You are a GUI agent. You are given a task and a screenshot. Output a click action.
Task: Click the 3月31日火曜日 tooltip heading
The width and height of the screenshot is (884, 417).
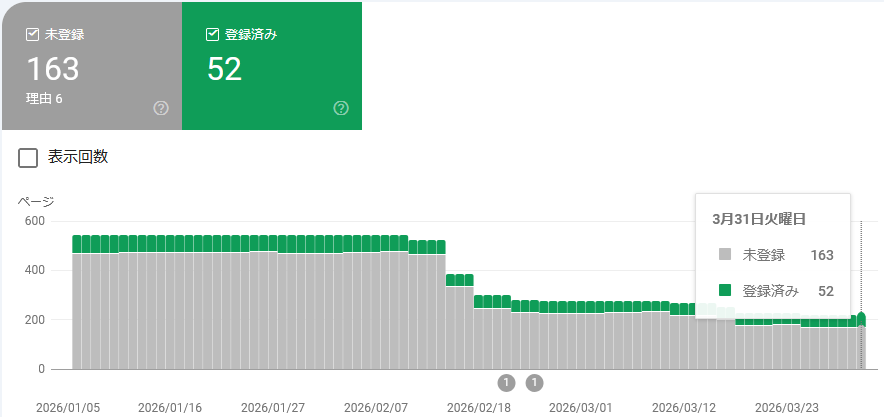coord(759,218)
